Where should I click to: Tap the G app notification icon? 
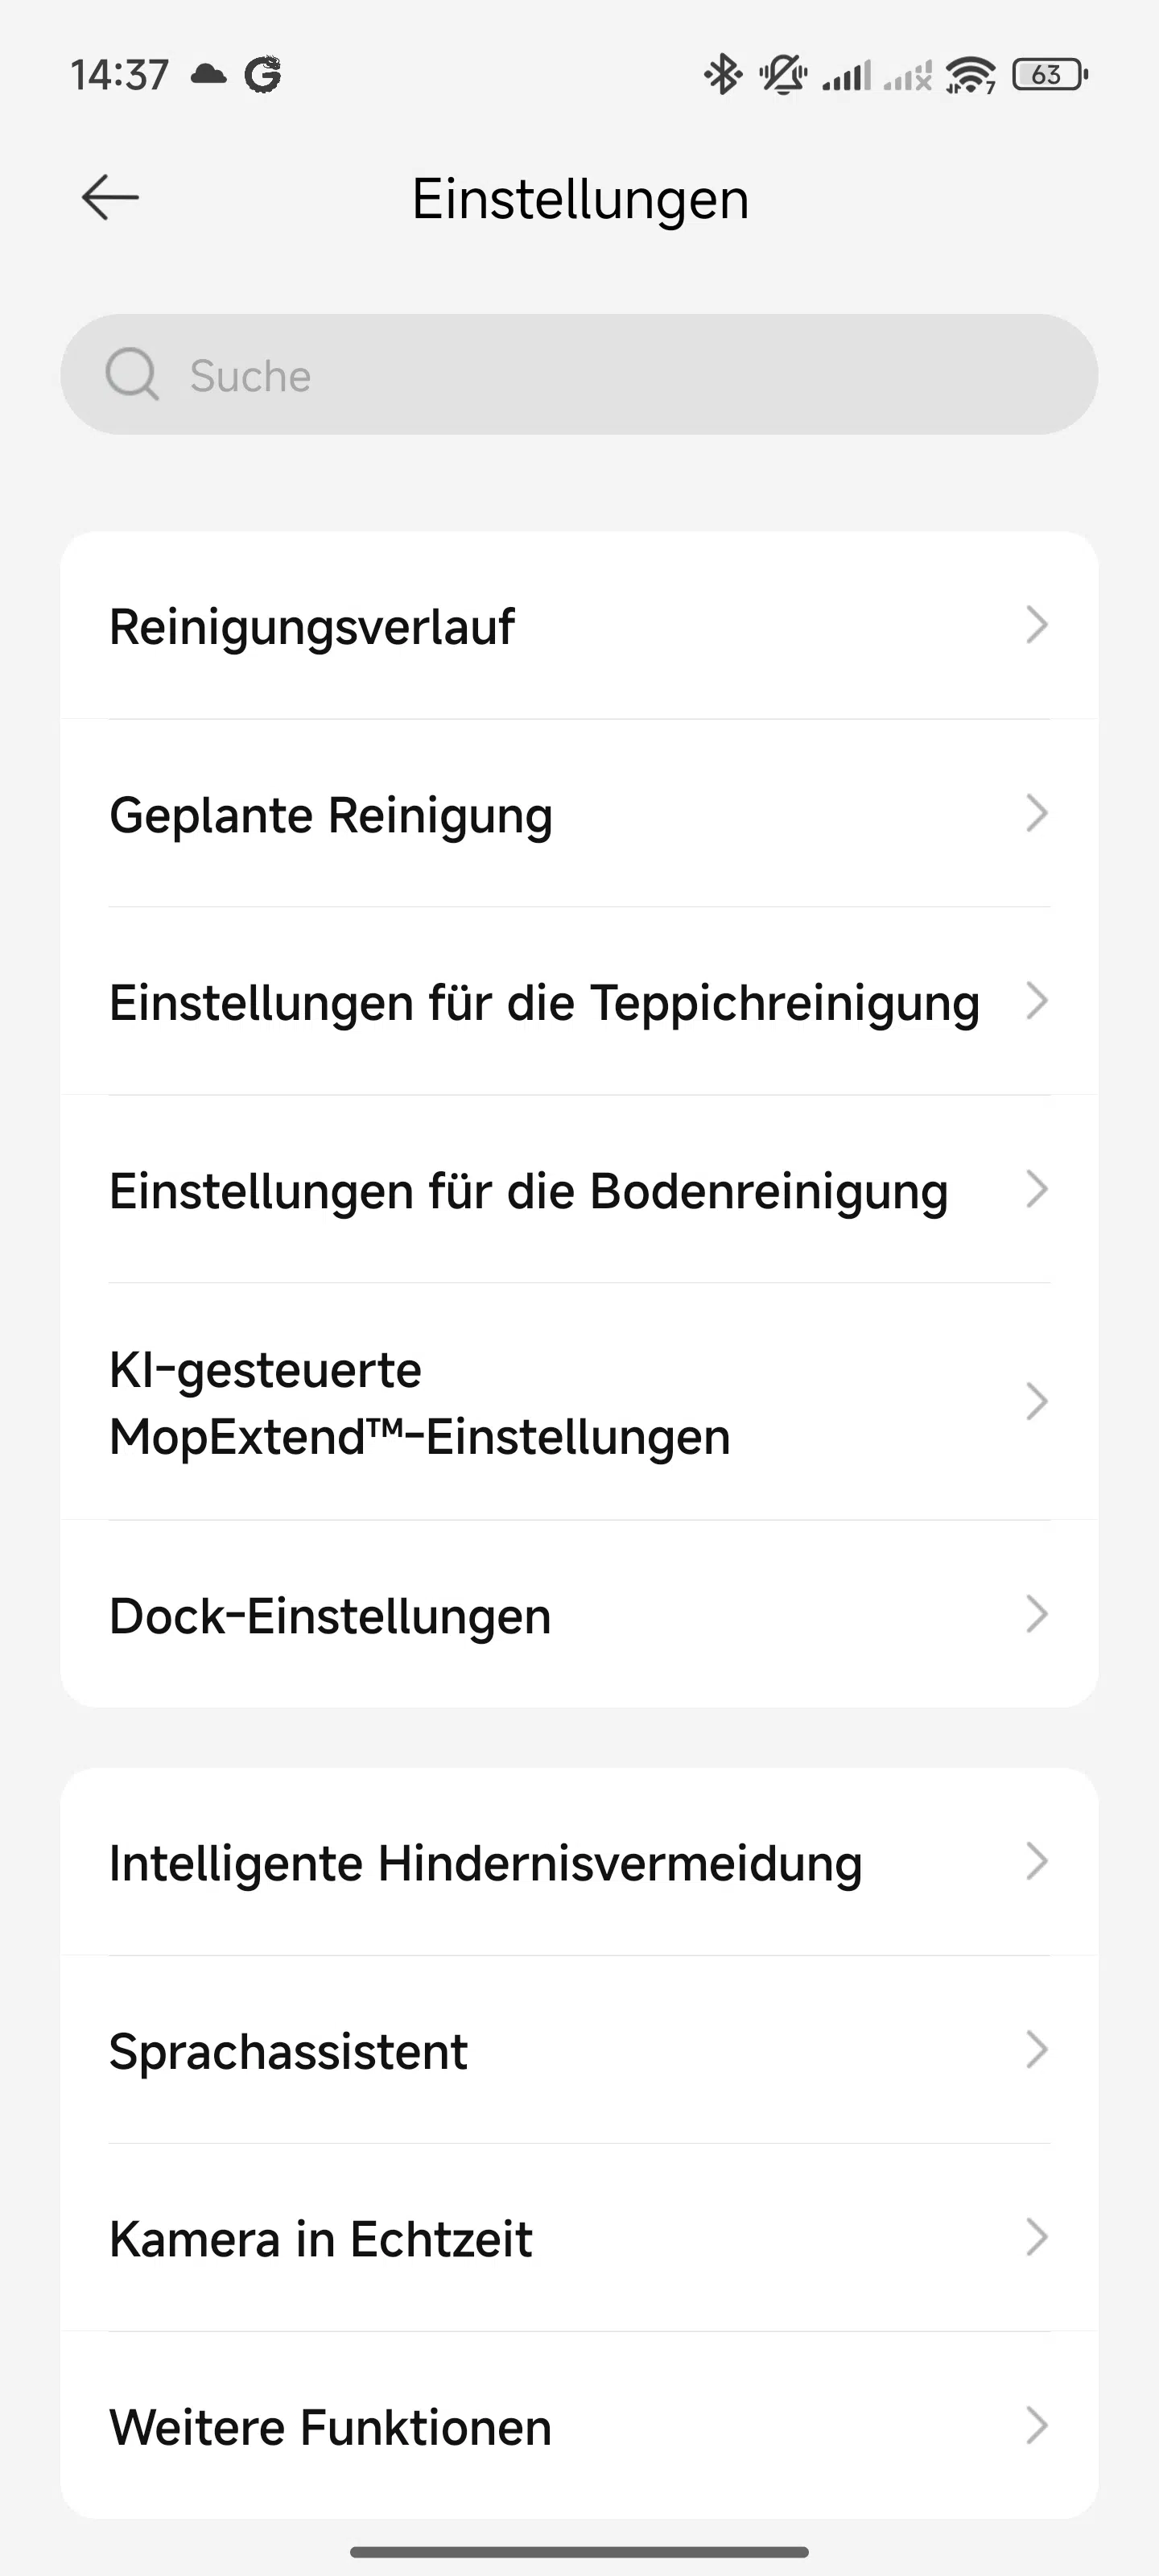263,74
